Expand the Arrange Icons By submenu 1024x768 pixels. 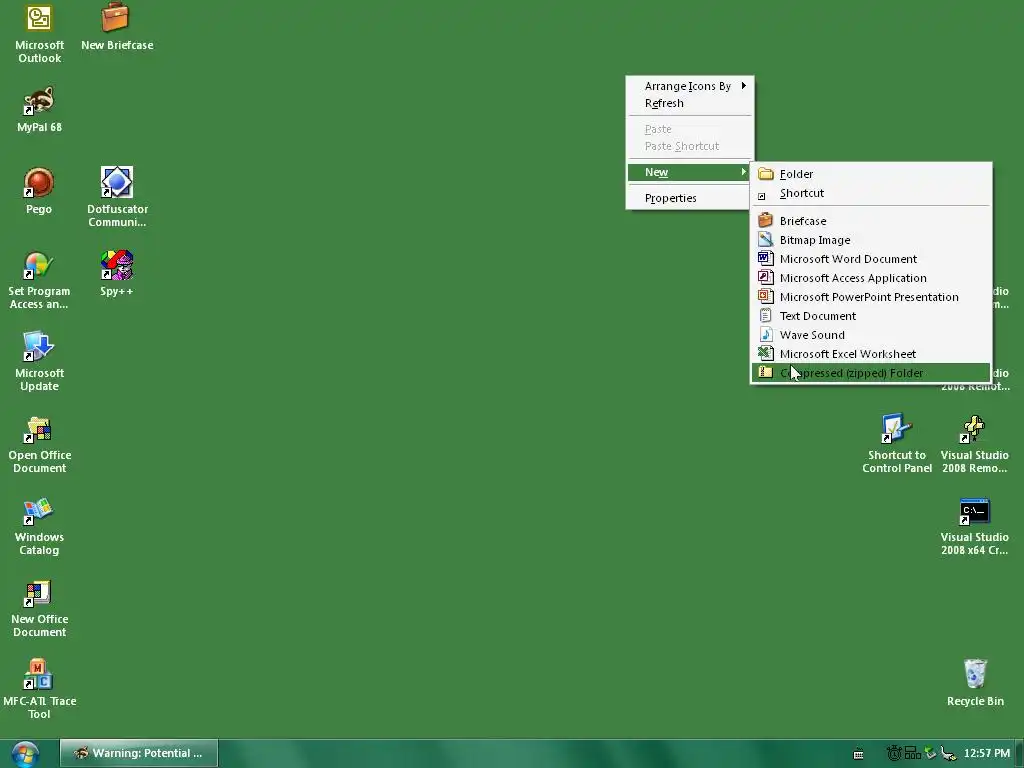pos(690,86)
